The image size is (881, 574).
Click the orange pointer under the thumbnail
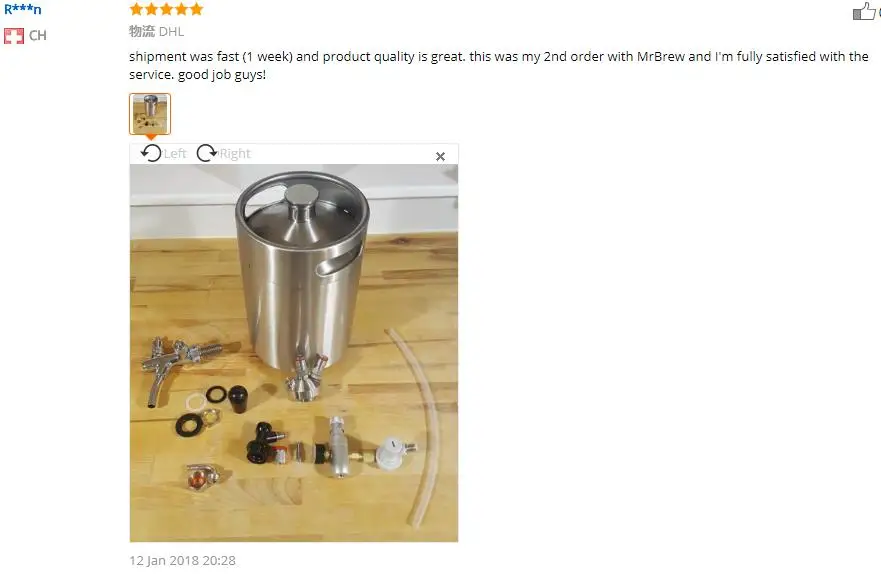[151, 137]
